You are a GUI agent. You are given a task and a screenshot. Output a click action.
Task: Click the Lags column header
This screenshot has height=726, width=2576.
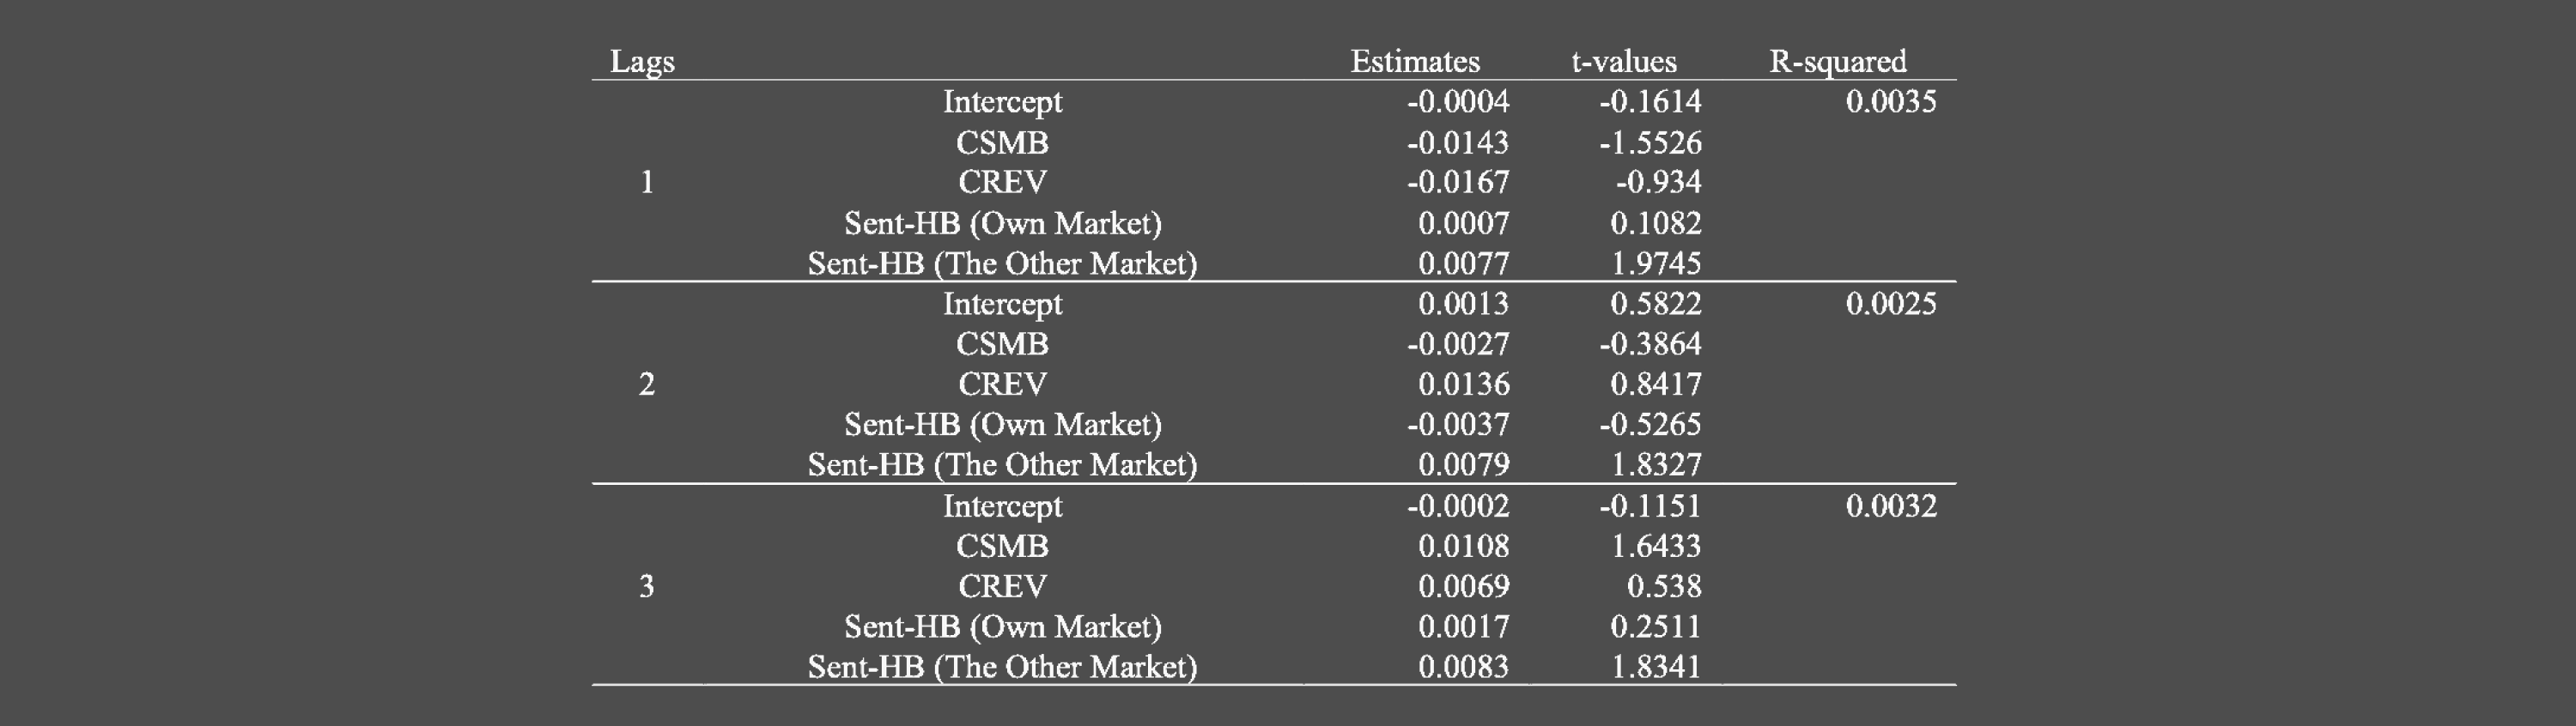tap(642, 62)
